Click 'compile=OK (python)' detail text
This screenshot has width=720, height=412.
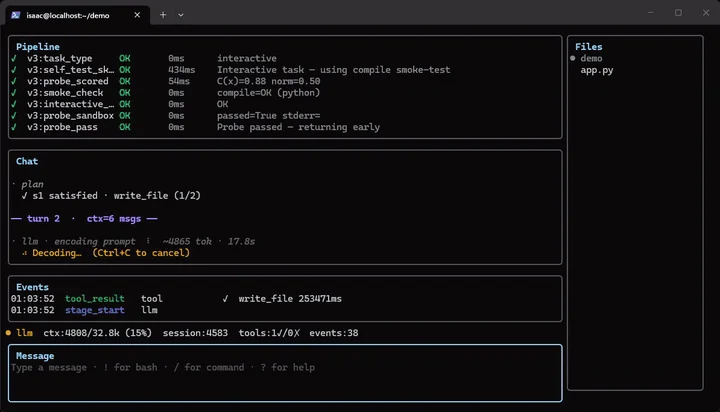(269, 93)
